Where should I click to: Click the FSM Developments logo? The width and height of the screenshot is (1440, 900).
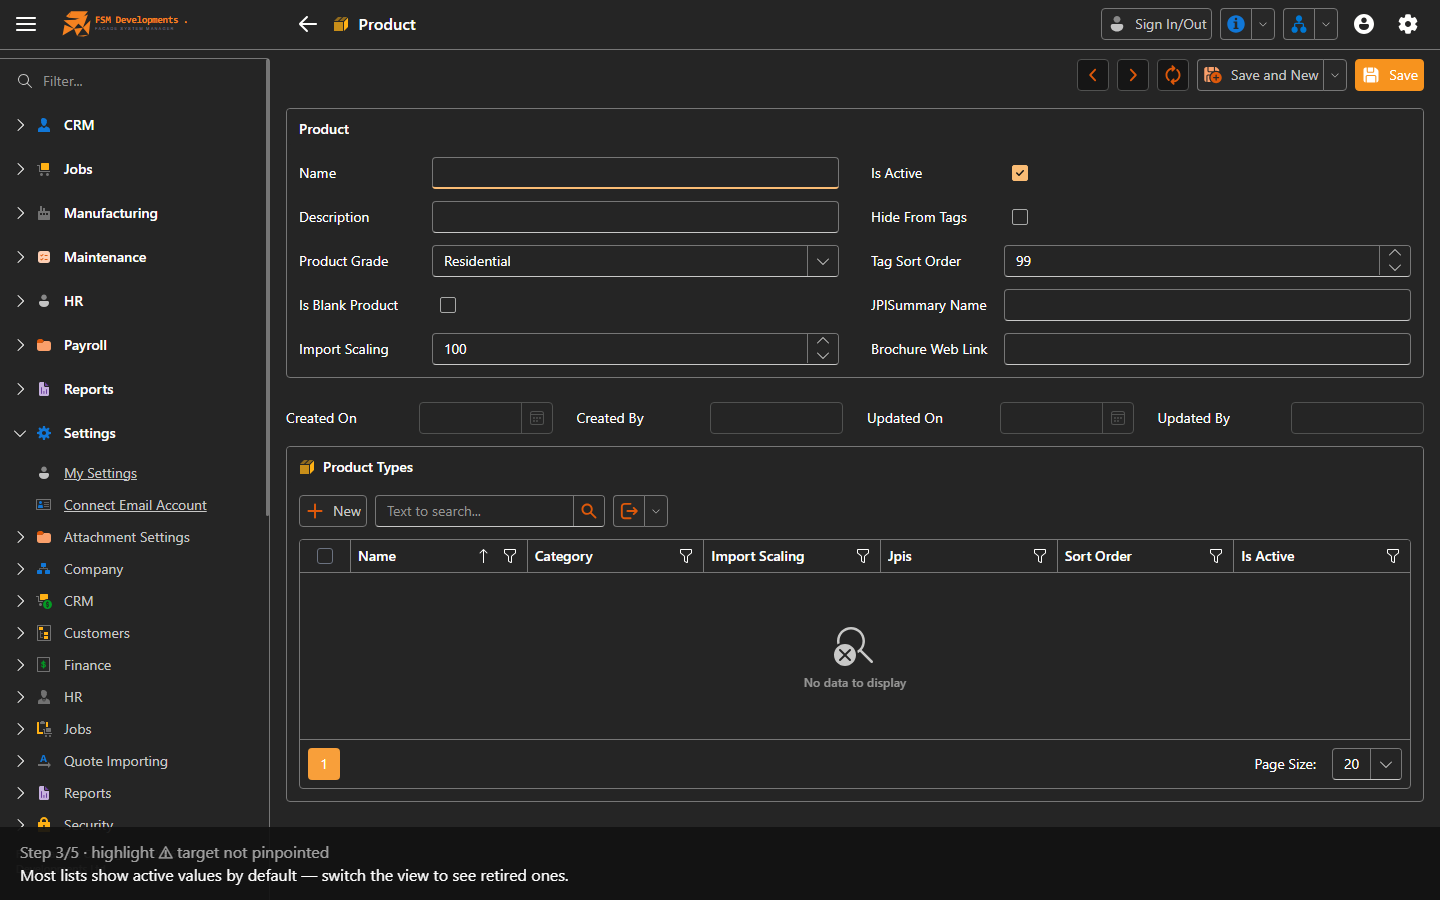point(125,23)
